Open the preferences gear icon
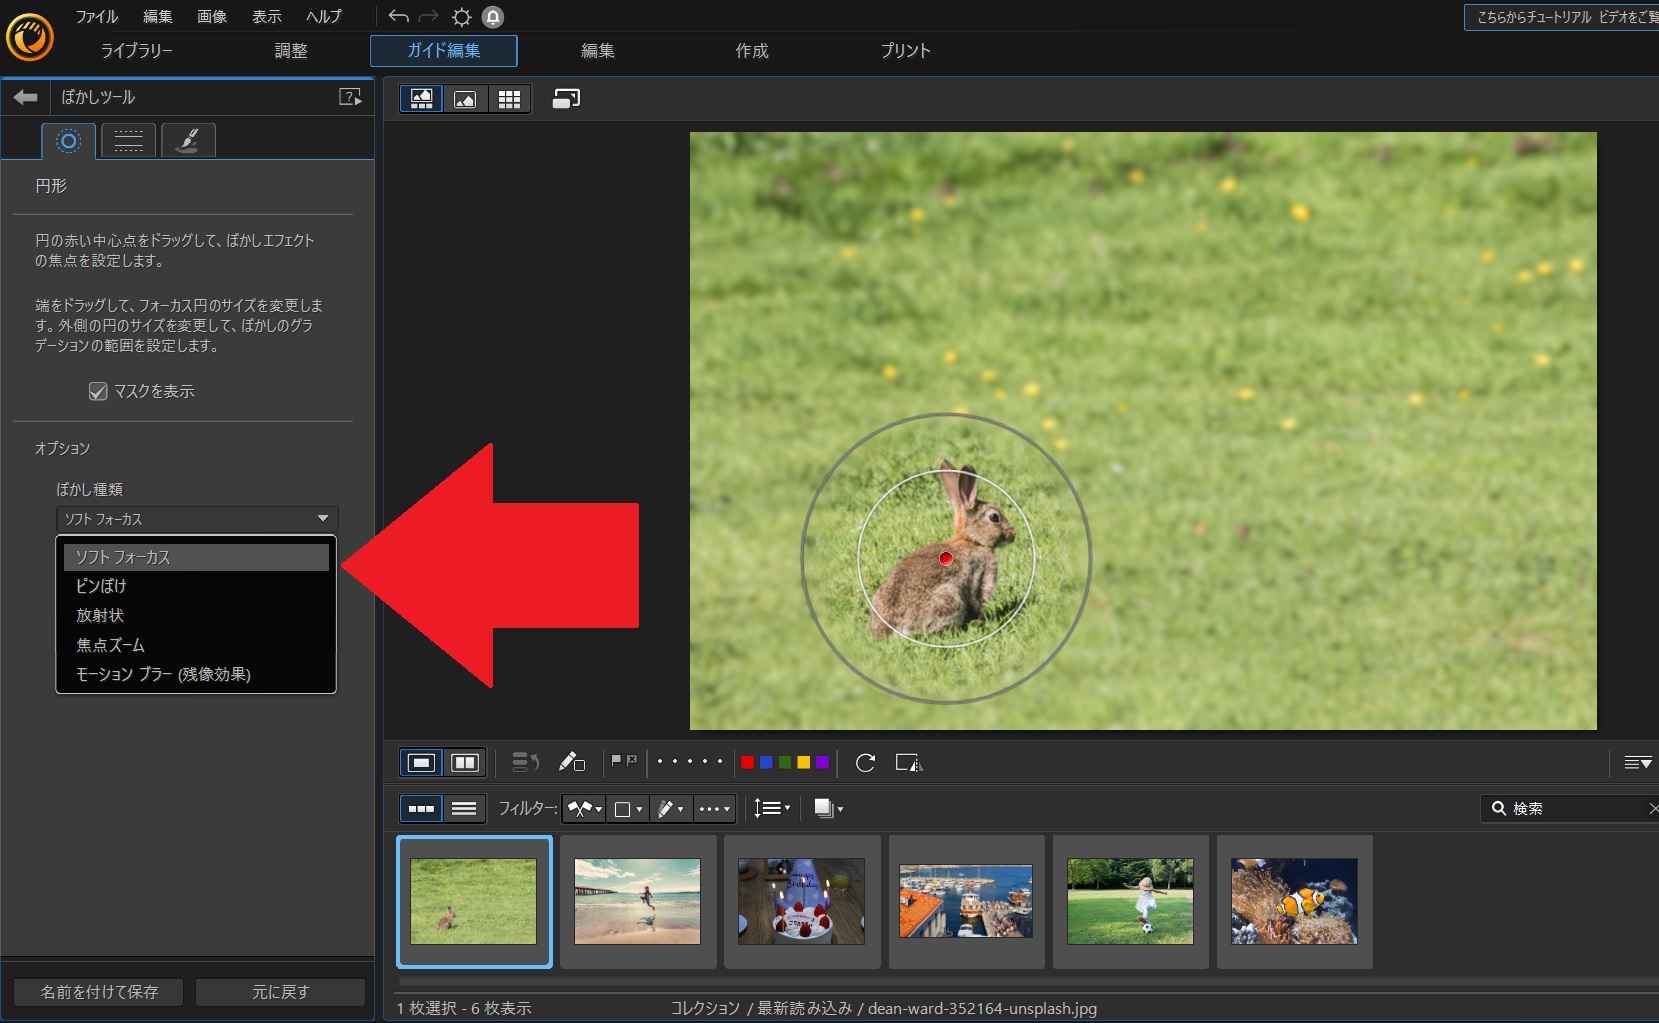Viewport: 1659px width, 1023px height. point(461,17)
